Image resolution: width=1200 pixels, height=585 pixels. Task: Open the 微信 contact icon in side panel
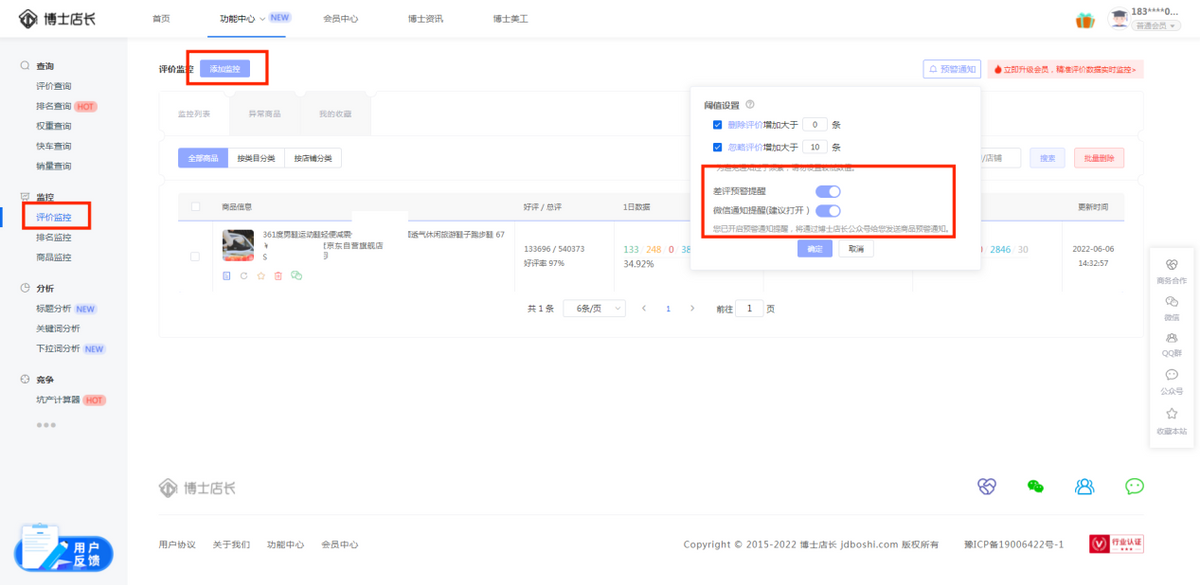1171,302
